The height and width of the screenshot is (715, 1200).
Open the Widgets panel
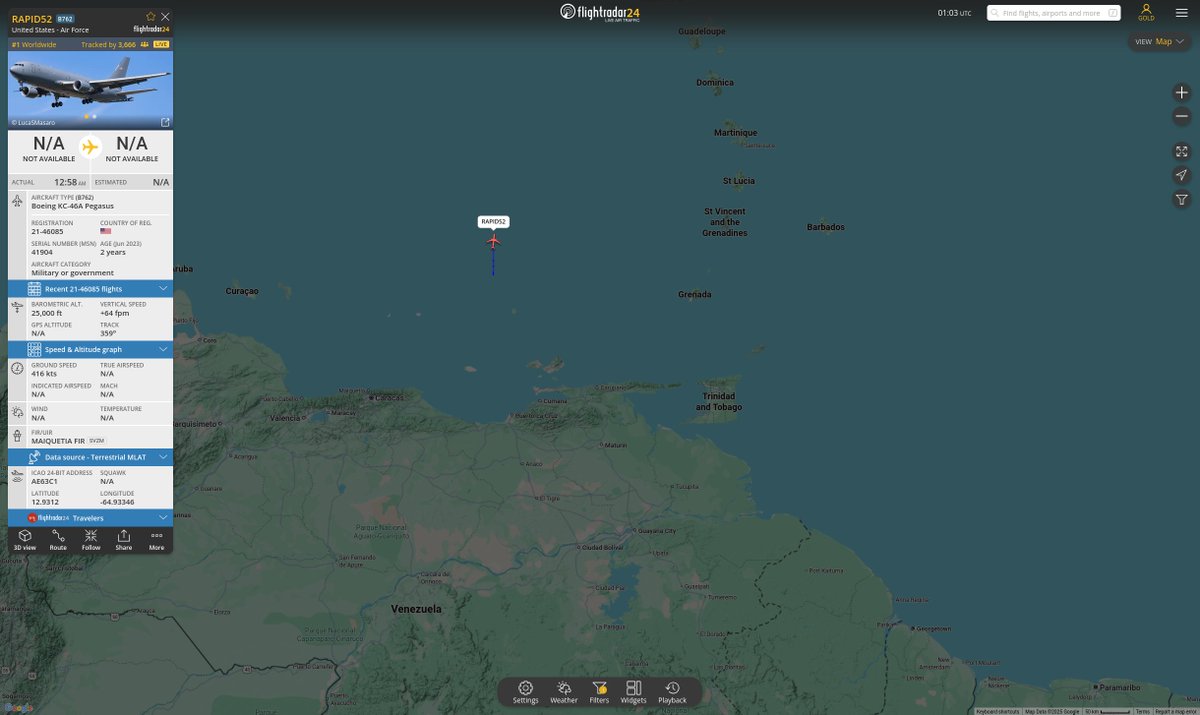pyautogui.click(x=633, y=692)
